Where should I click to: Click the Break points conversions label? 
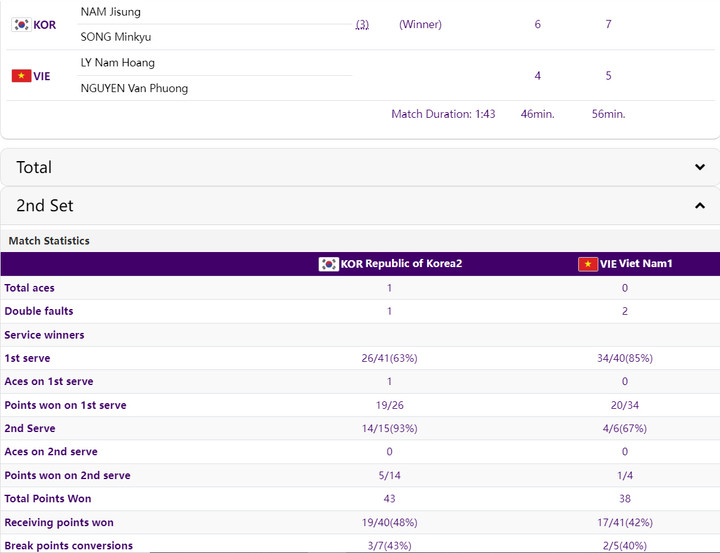click(68, 546)
